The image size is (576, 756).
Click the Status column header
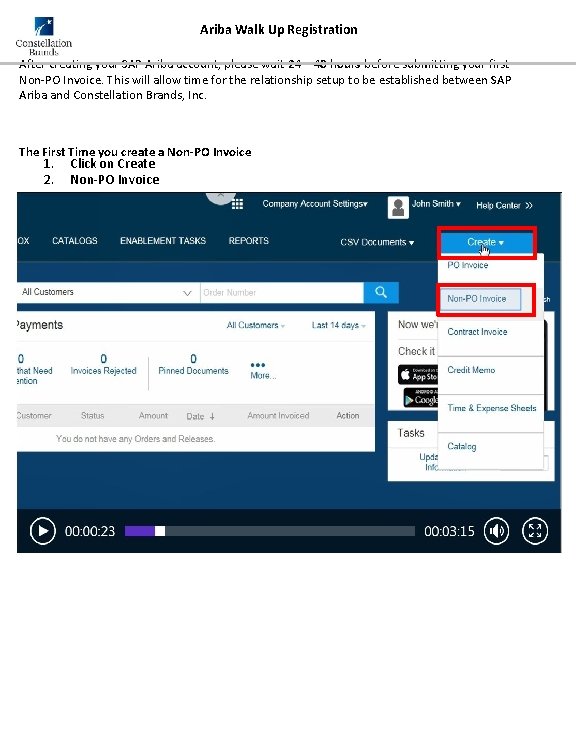coord(93,416)
